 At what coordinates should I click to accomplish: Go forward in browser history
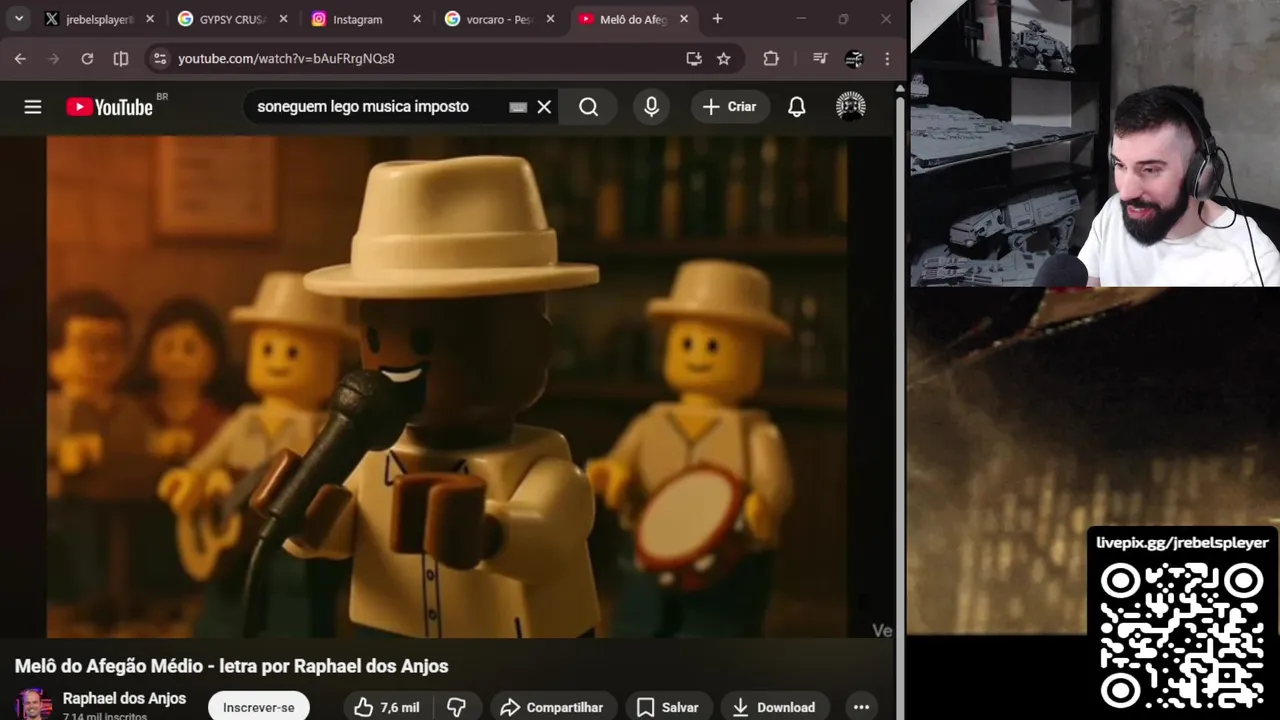click(x=54, y=59)
